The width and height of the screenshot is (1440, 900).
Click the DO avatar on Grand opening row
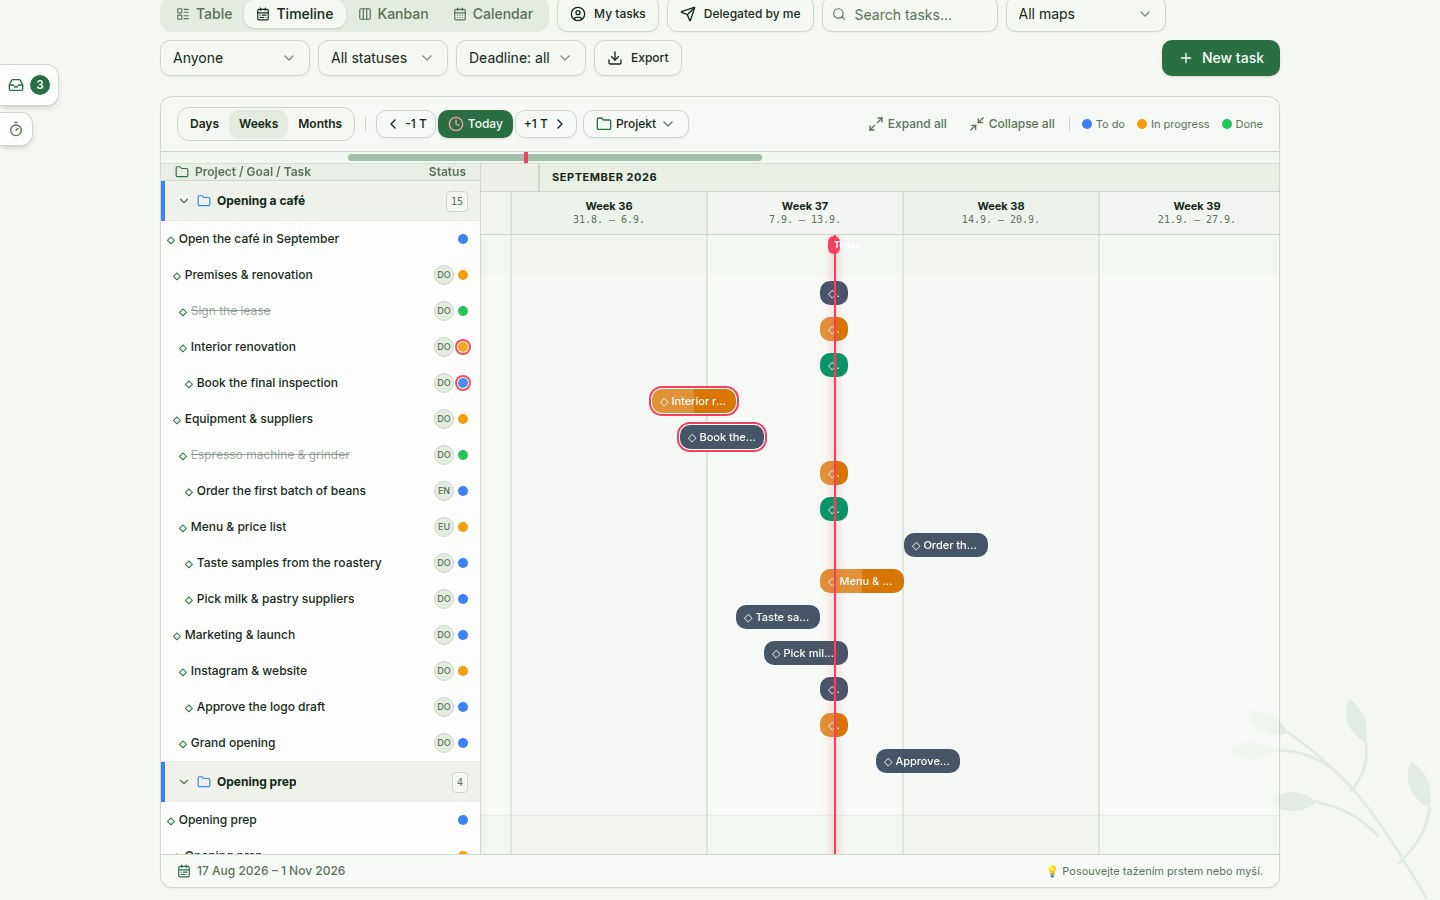point(444,743)
